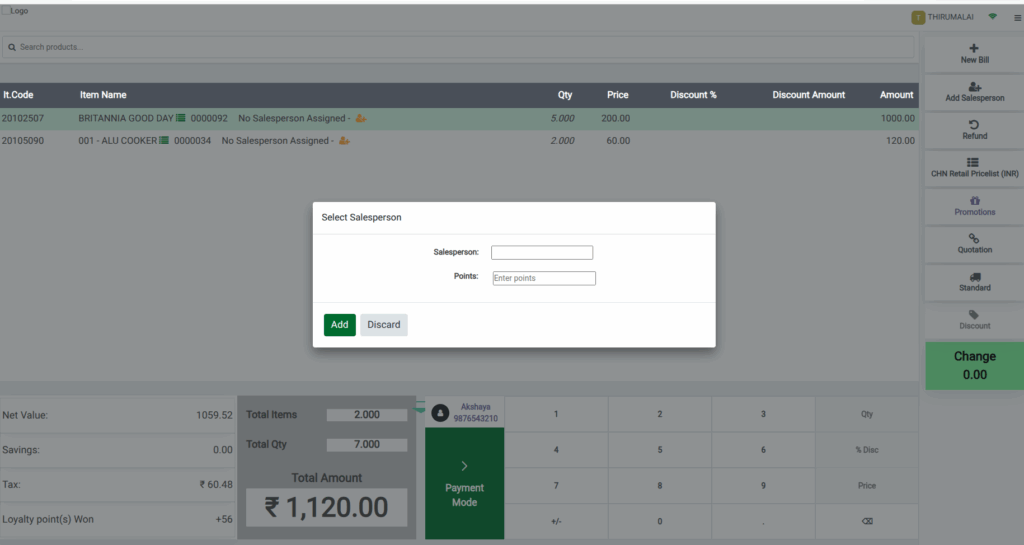1024x545 pixels.
Task: Click the customer avatar icon
Action: coord(440,413)
